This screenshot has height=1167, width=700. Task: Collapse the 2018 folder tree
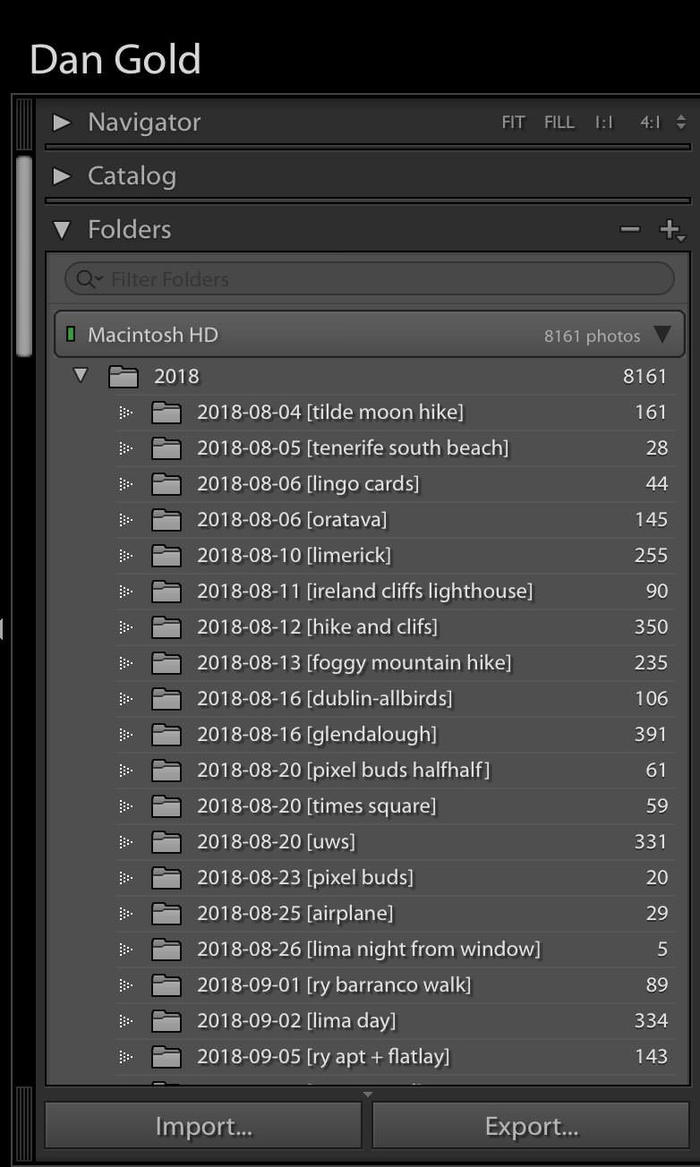click(x=81, y=376)
